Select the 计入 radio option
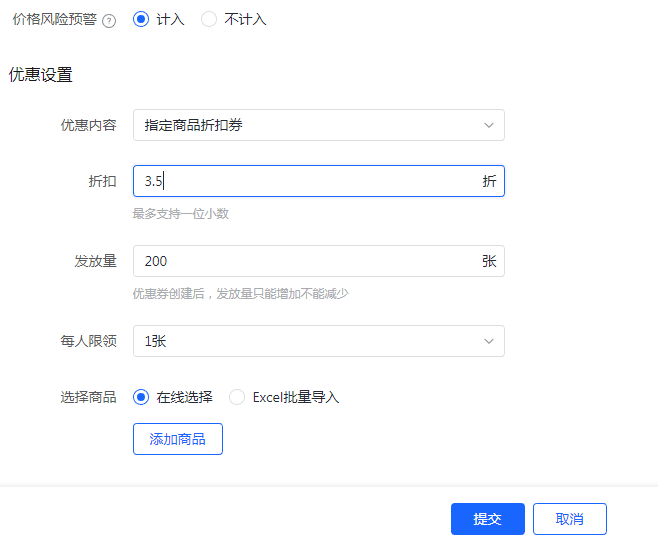Image resolution: width=658 pixels, height=546 pixels. (141, 20)
